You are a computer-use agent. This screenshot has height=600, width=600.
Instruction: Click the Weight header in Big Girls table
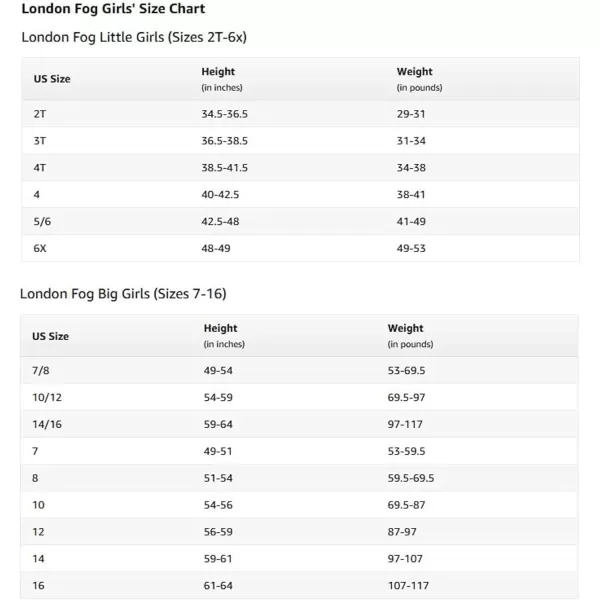[x=406, y=328]
